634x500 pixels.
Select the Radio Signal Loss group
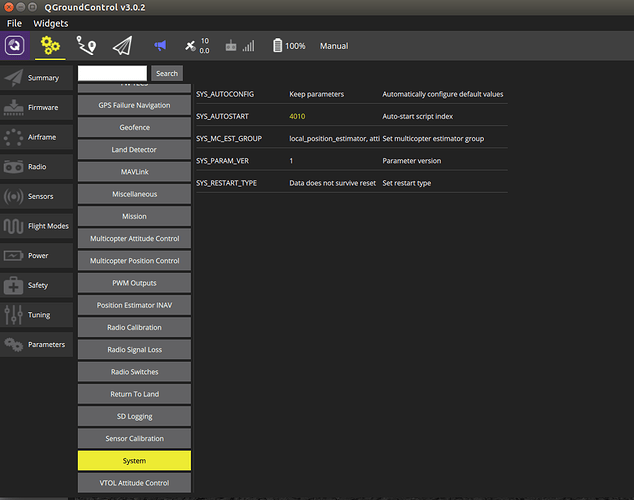click(134, 350)
